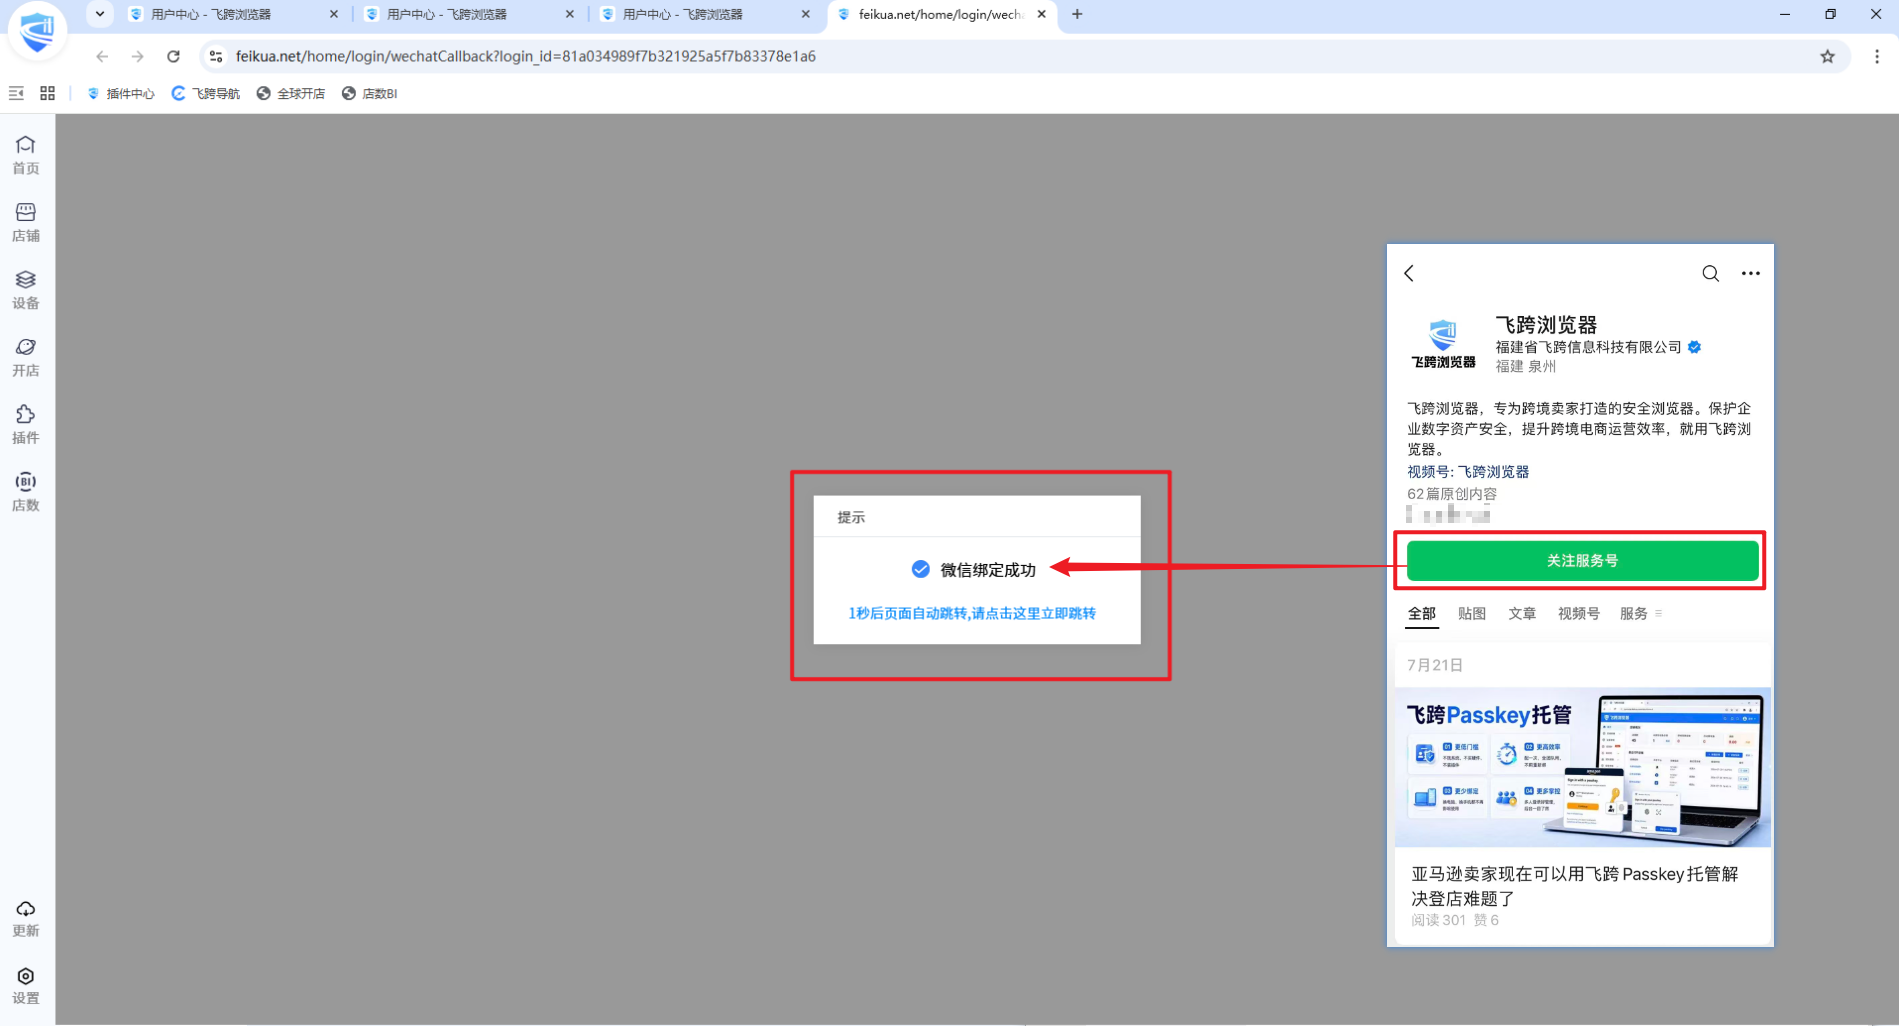Open the 插件 plugin puzzle icon in sidebar
Viewport: 1899px width, 1026px height.
(x=26, y=424)
